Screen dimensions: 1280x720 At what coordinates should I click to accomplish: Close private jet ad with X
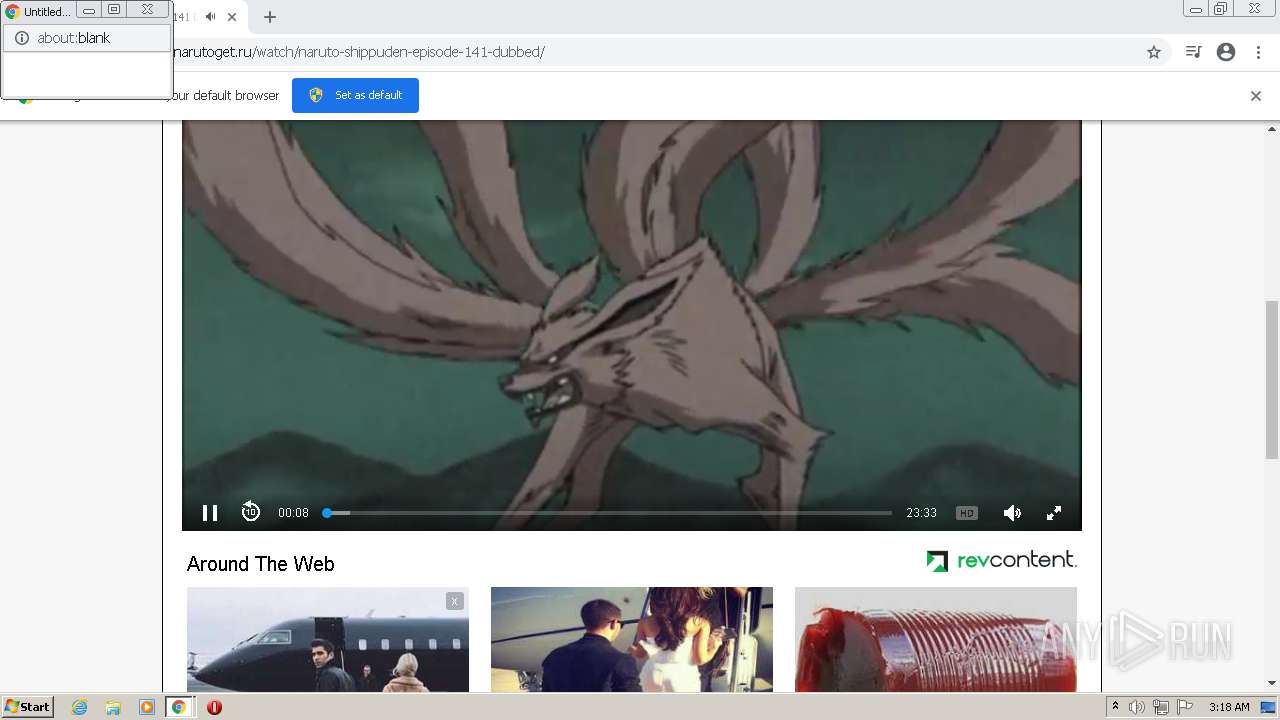455,601
